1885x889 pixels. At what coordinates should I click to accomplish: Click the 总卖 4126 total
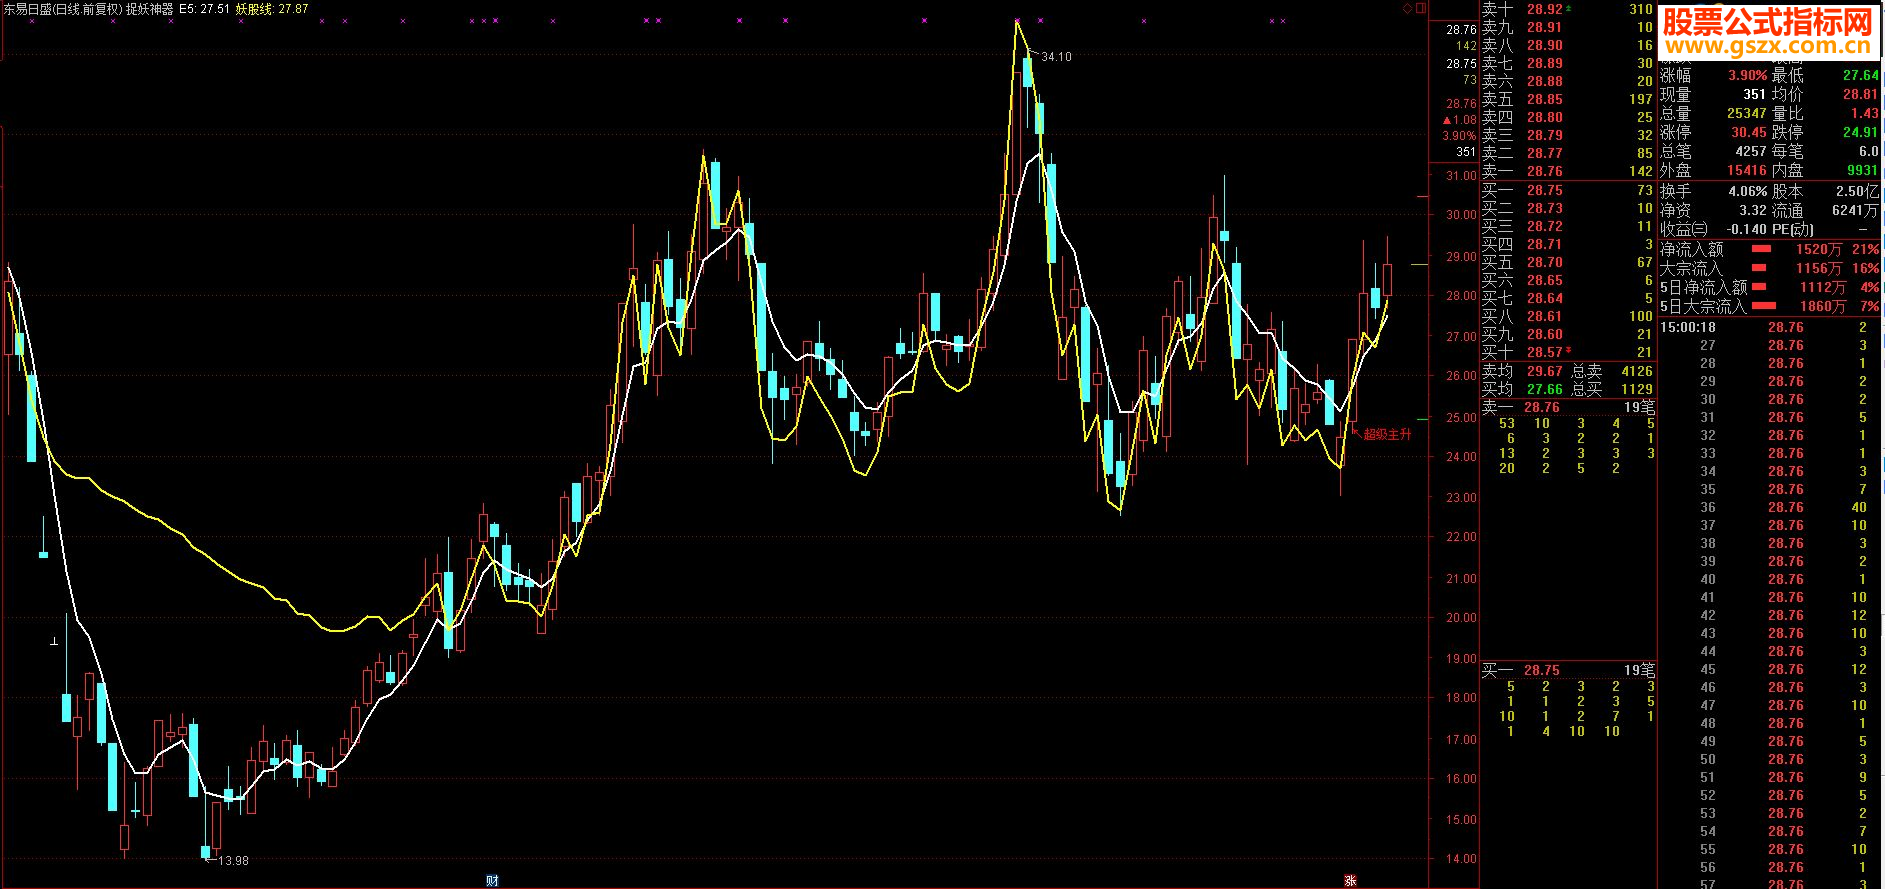coord(1612,371)
